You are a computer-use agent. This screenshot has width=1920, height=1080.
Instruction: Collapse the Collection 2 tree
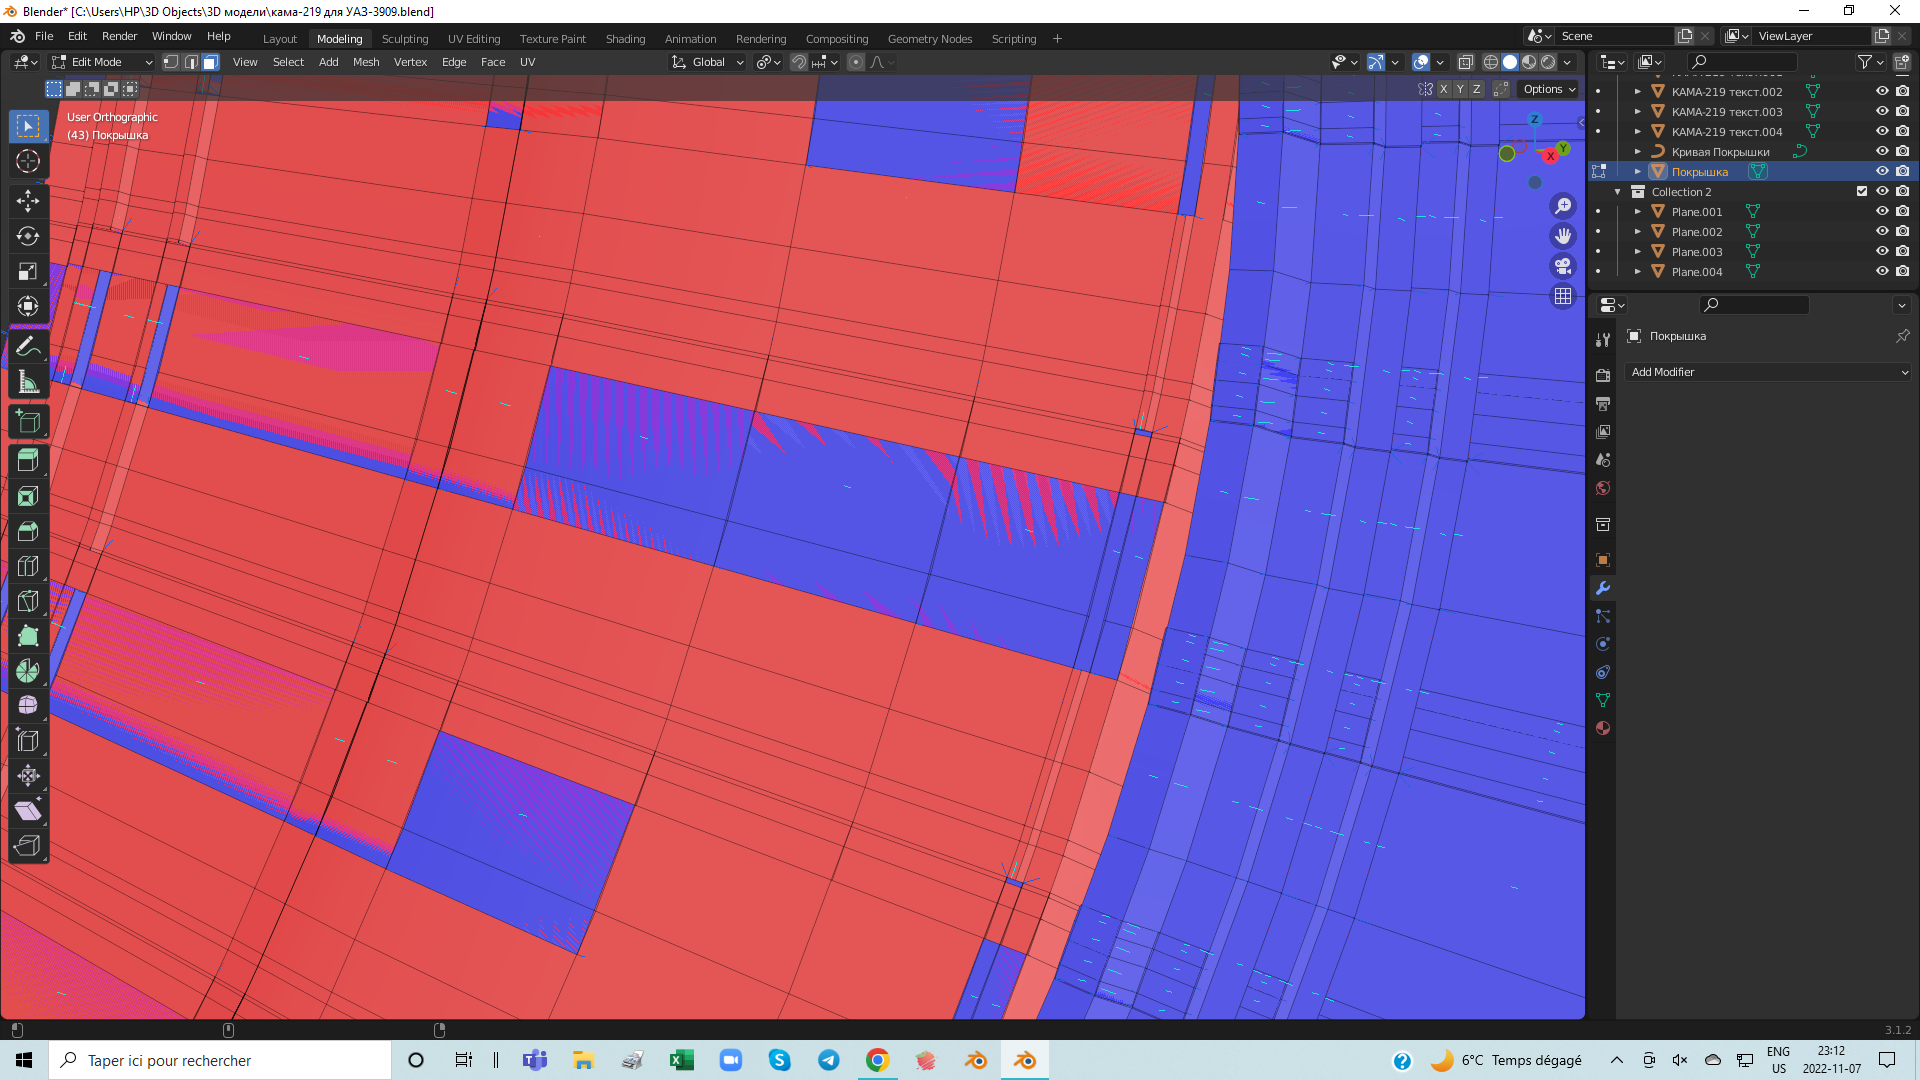tap(1618, 192)
